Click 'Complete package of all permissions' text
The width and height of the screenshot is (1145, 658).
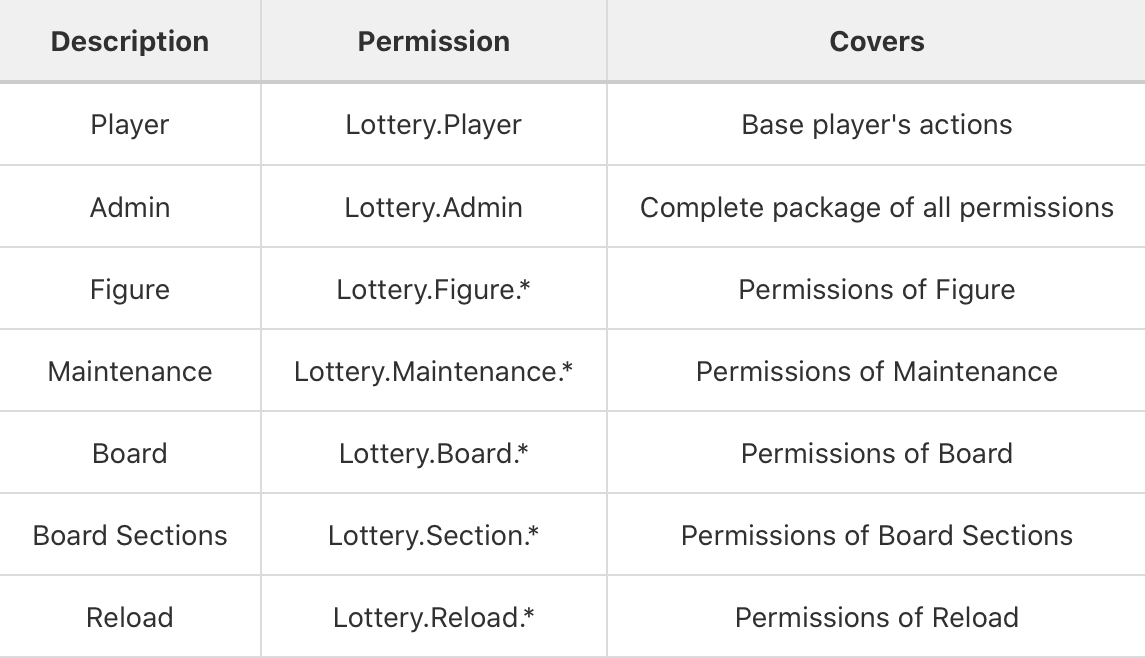tap(876, 207)
